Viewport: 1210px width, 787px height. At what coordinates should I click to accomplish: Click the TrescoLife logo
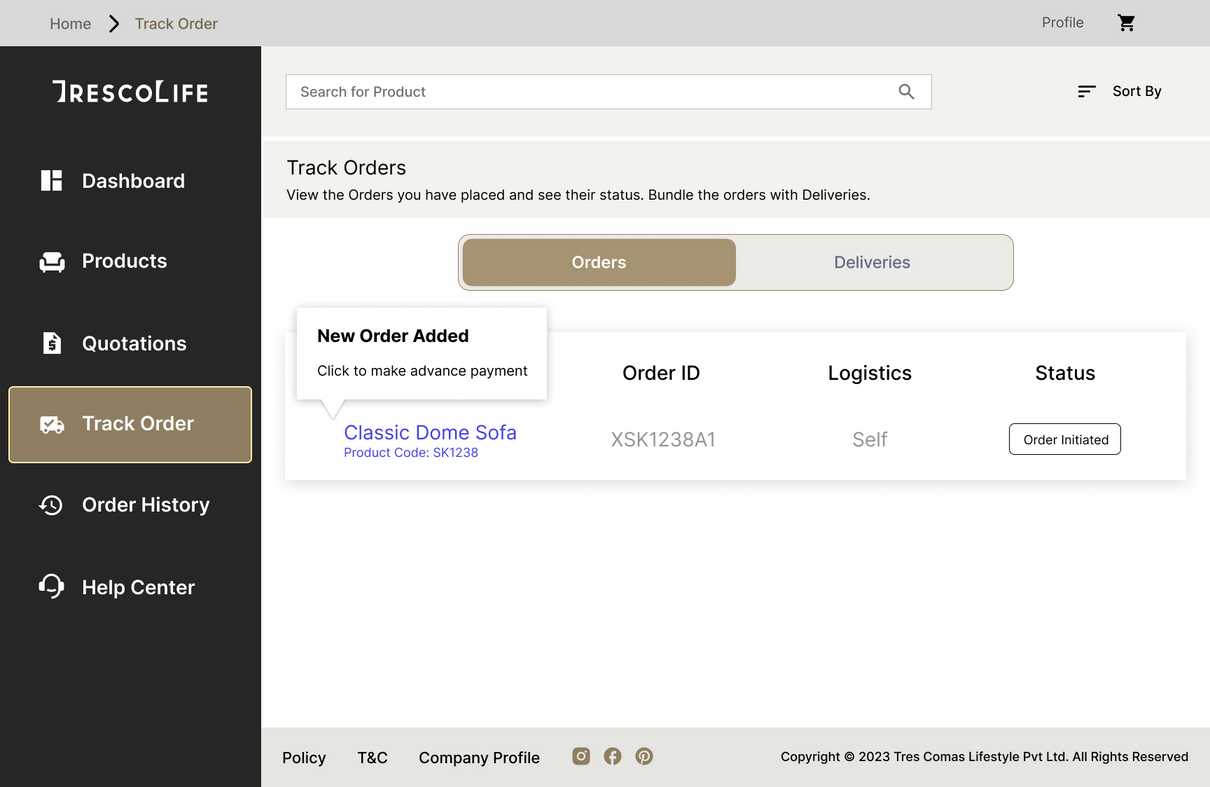[130, 92]
